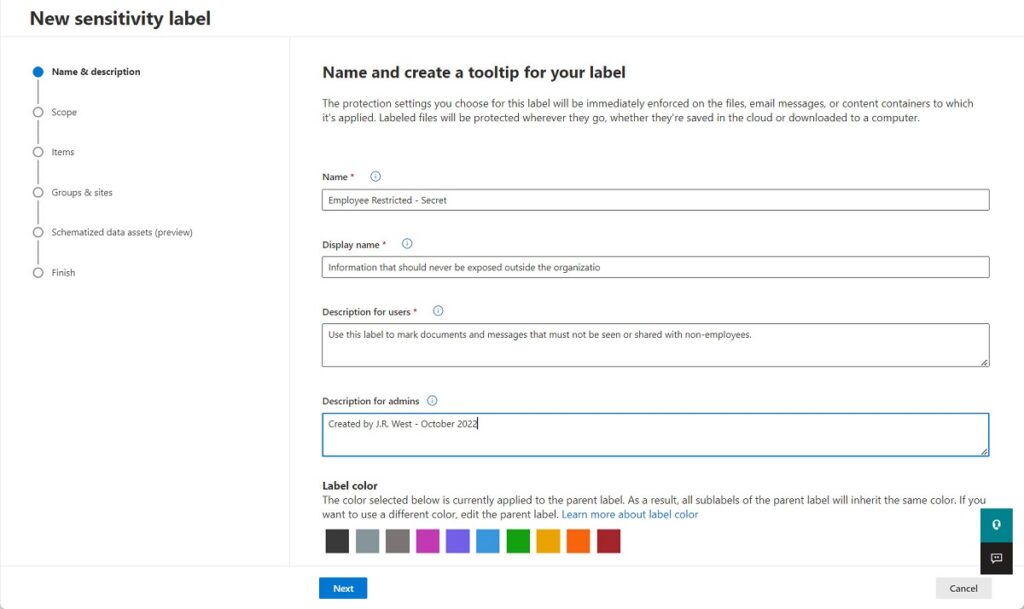Click the Next button
Viewport: 1024px width, 609px height.
[x=343, y=588]
